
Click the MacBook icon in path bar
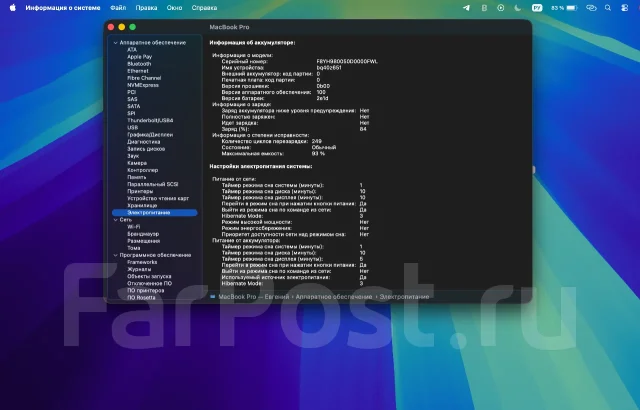213,297
